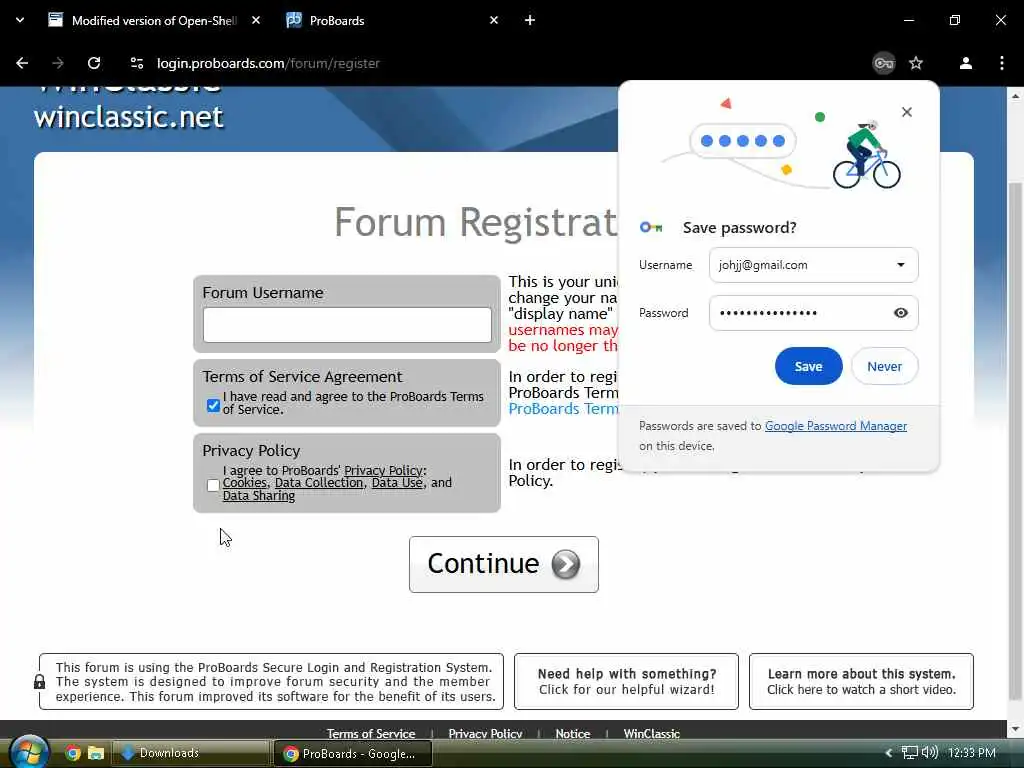
Task: Open site information icon in address bar
Action: tap(136, 63)
